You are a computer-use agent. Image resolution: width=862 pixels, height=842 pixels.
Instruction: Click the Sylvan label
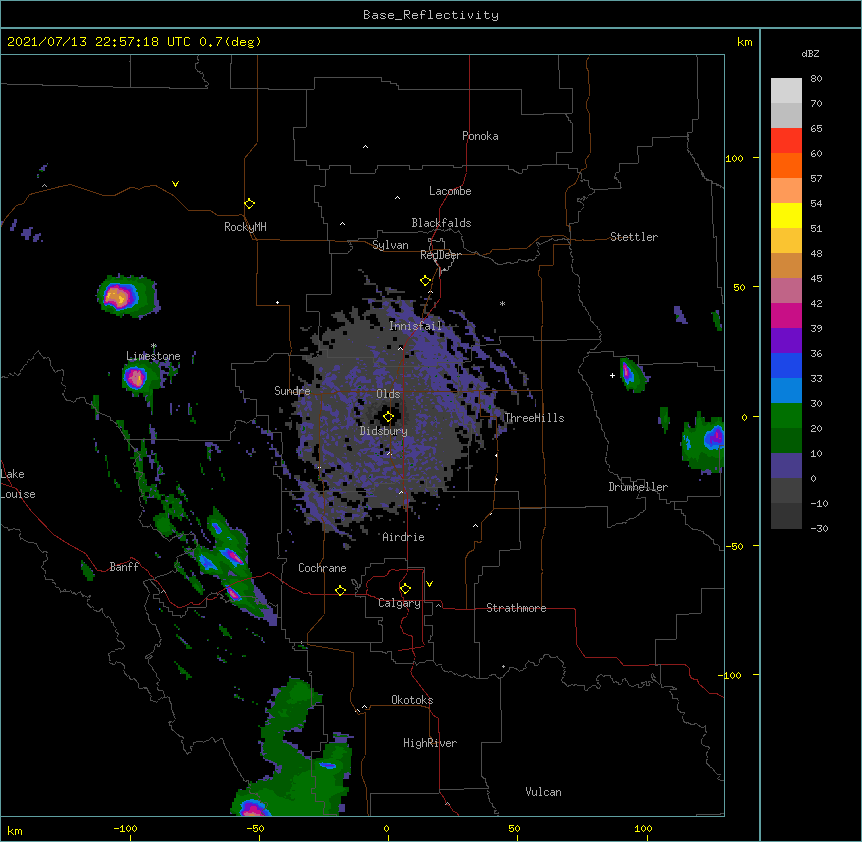390,245
